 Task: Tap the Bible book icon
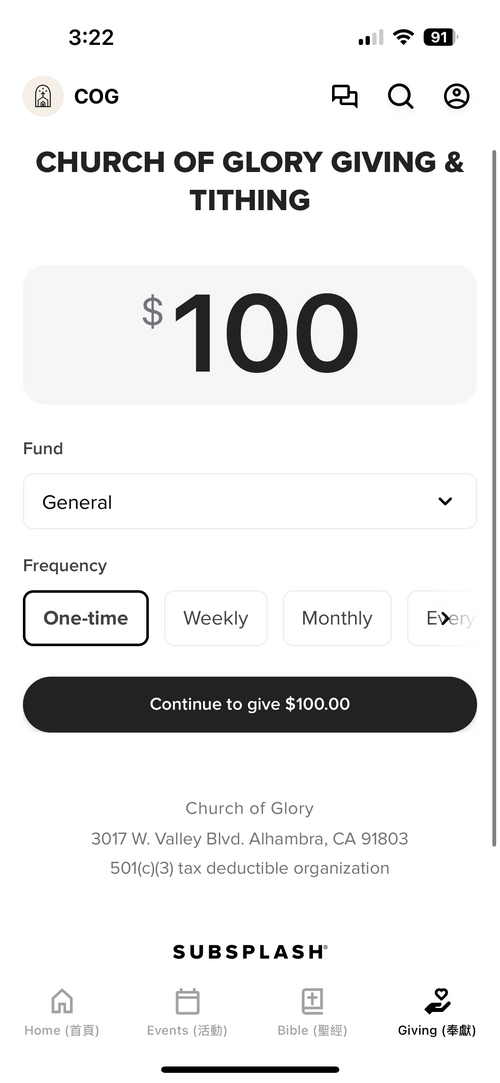tap(312, 1000)
